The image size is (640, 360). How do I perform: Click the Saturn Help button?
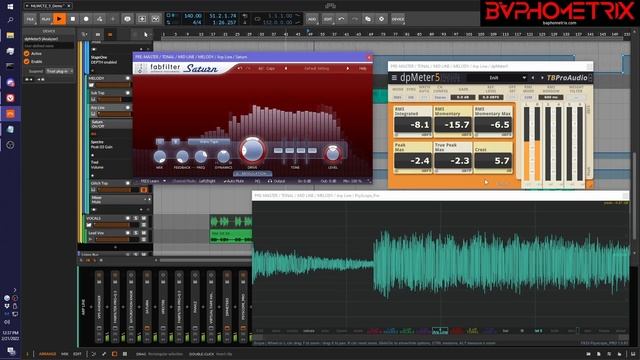362,69
